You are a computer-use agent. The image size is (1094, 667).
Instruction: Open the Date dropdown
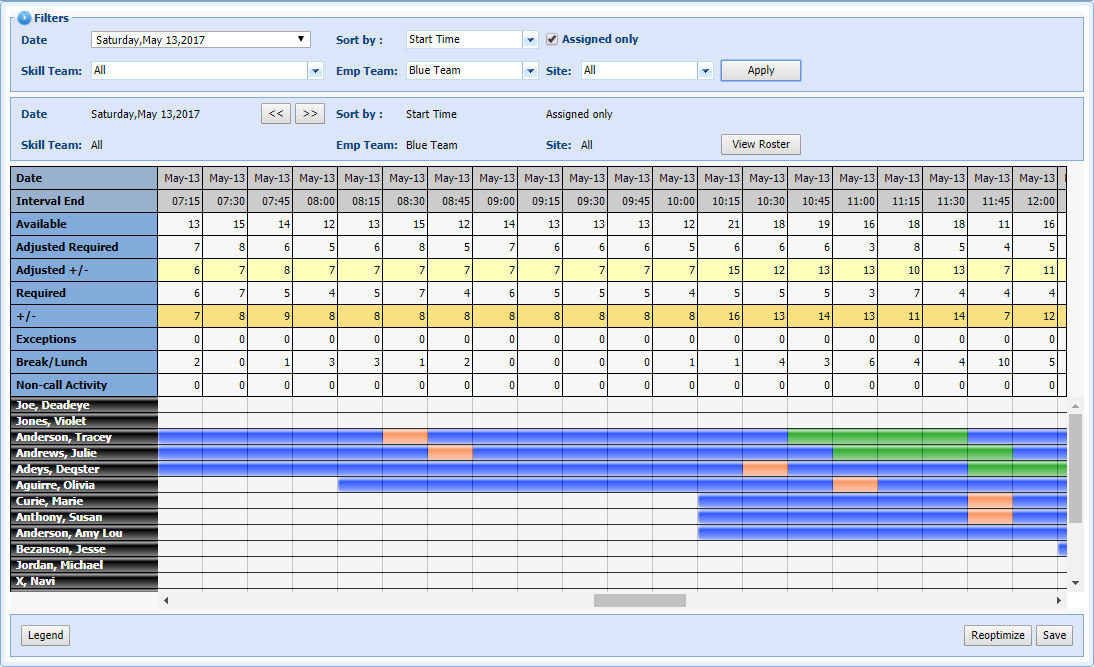[302, 40]
